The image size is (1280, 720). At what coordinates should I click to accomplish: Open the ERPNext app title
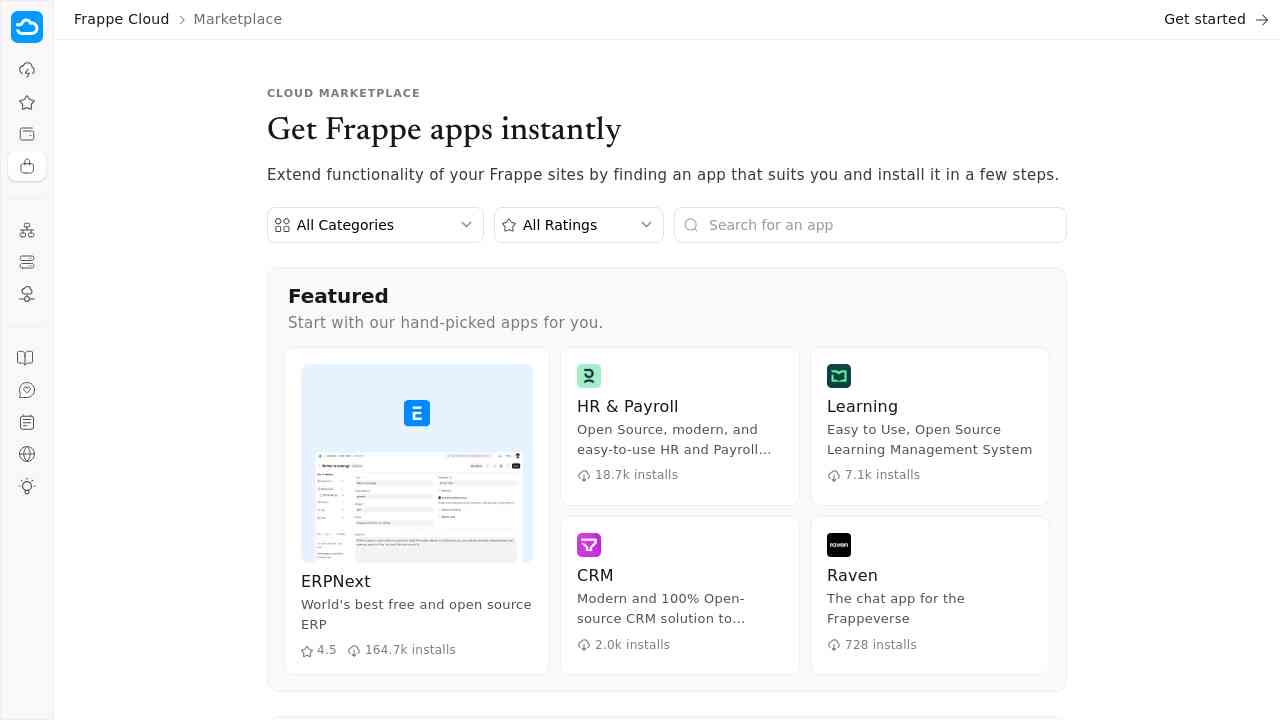(336, 581)
